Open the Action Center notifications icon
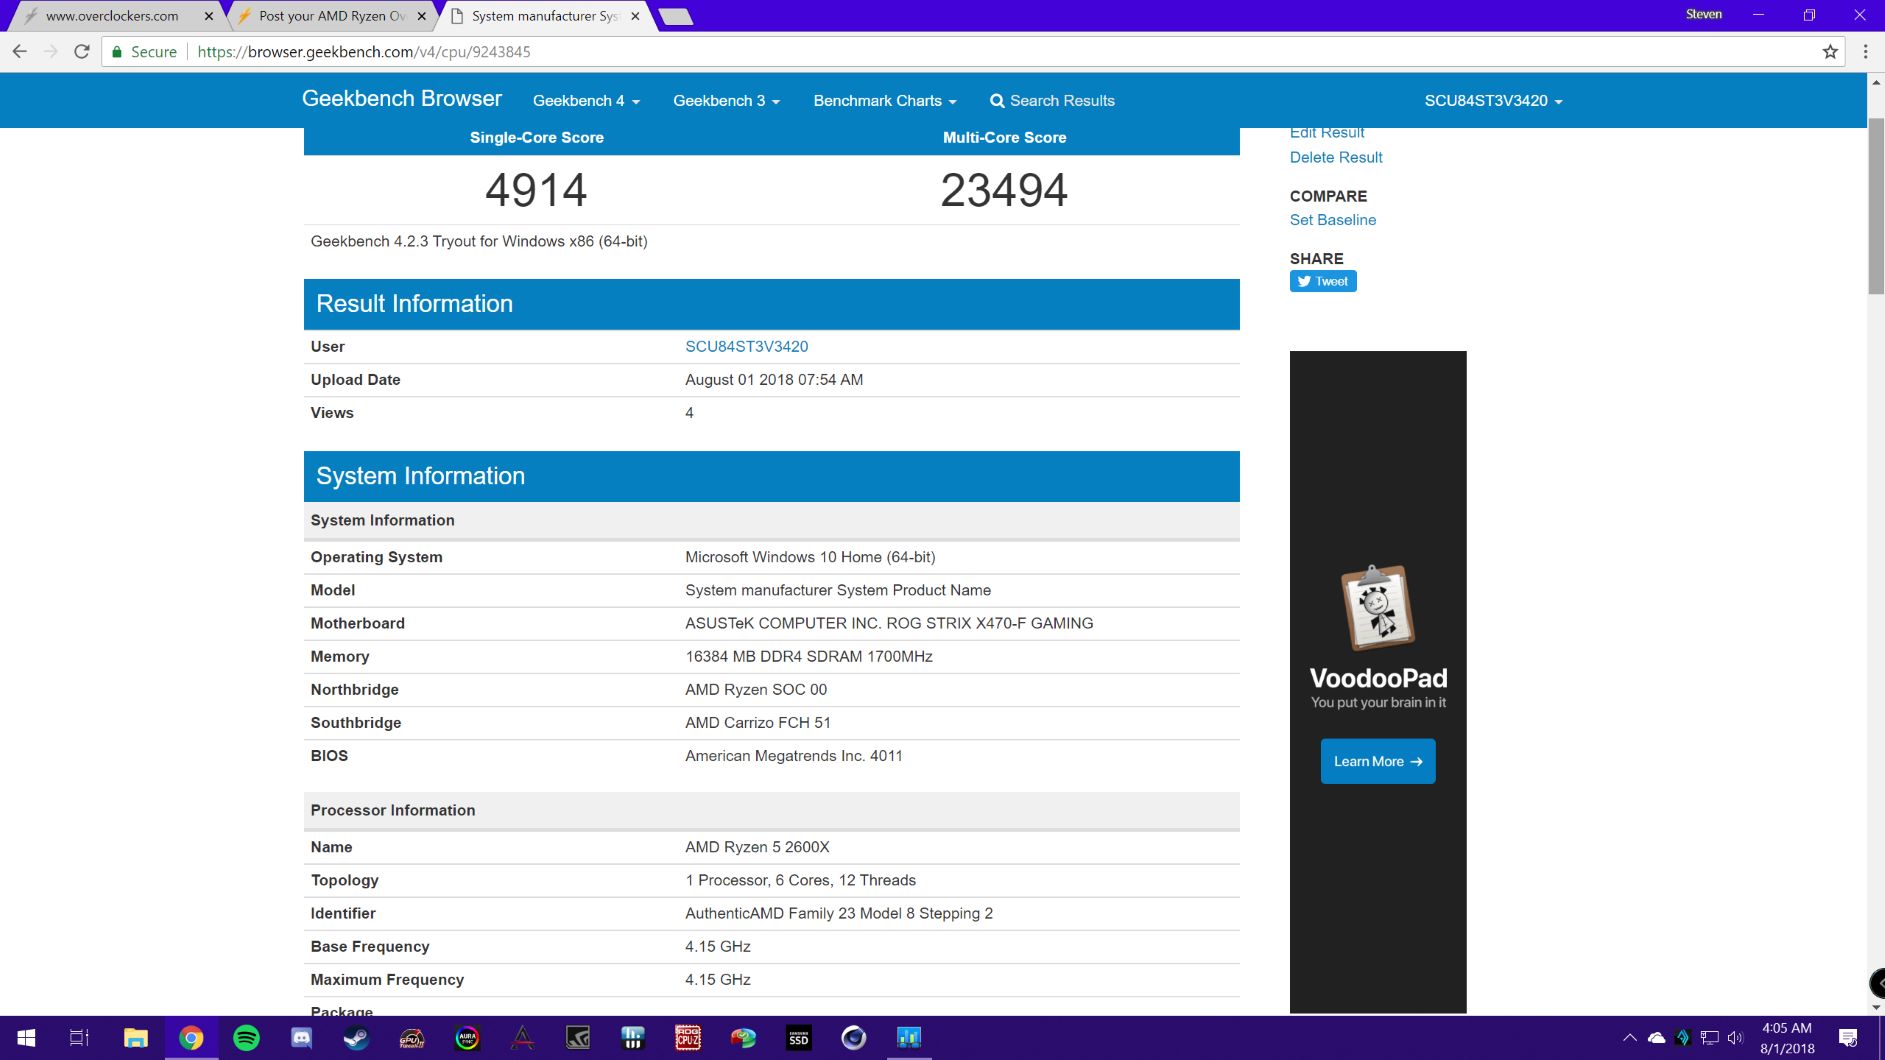Viewport: 1885px width, 1060px height. [1848, 1038]
